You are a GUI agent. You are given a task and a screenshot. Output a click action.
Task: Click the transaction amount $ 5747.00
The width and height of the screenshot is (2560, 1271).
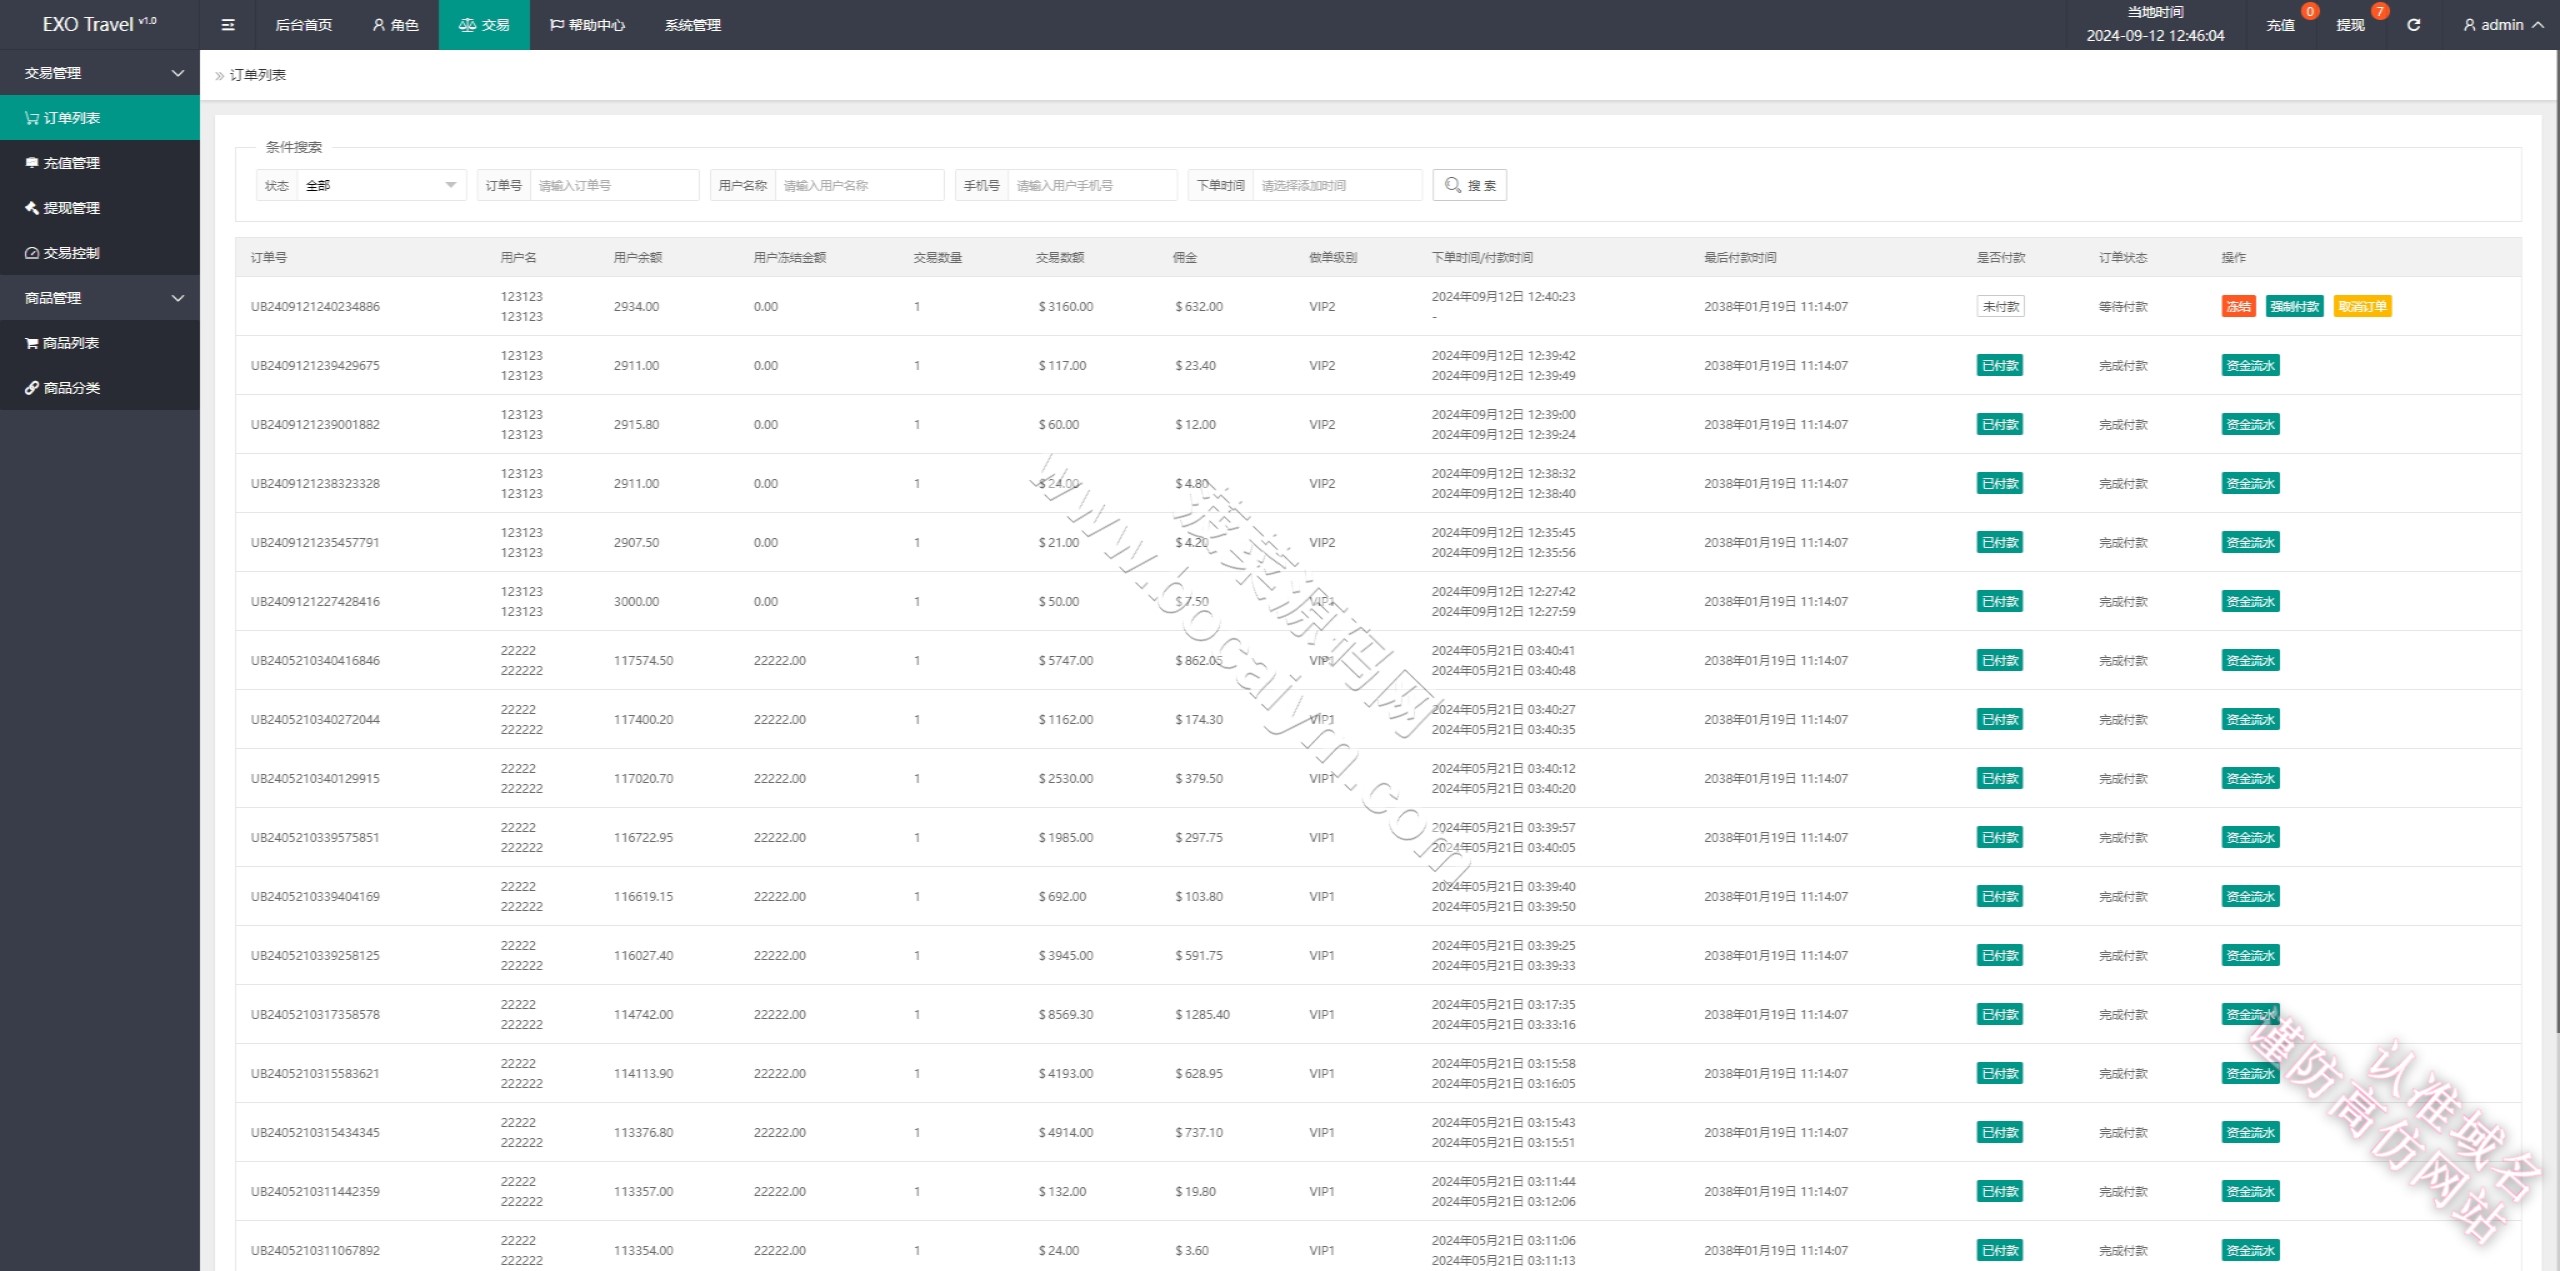click(x=1065, y=661)
